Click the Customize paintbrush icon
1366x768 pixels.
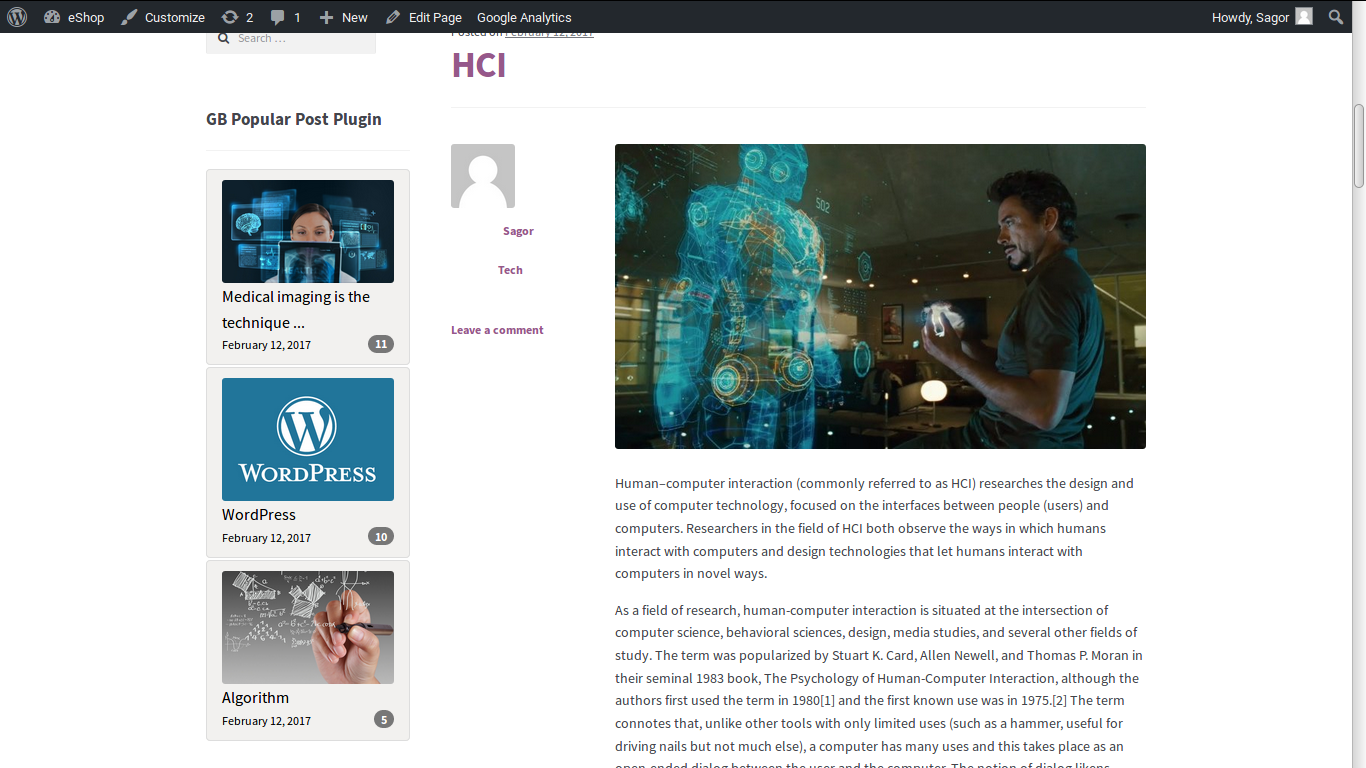pos(129,17)
